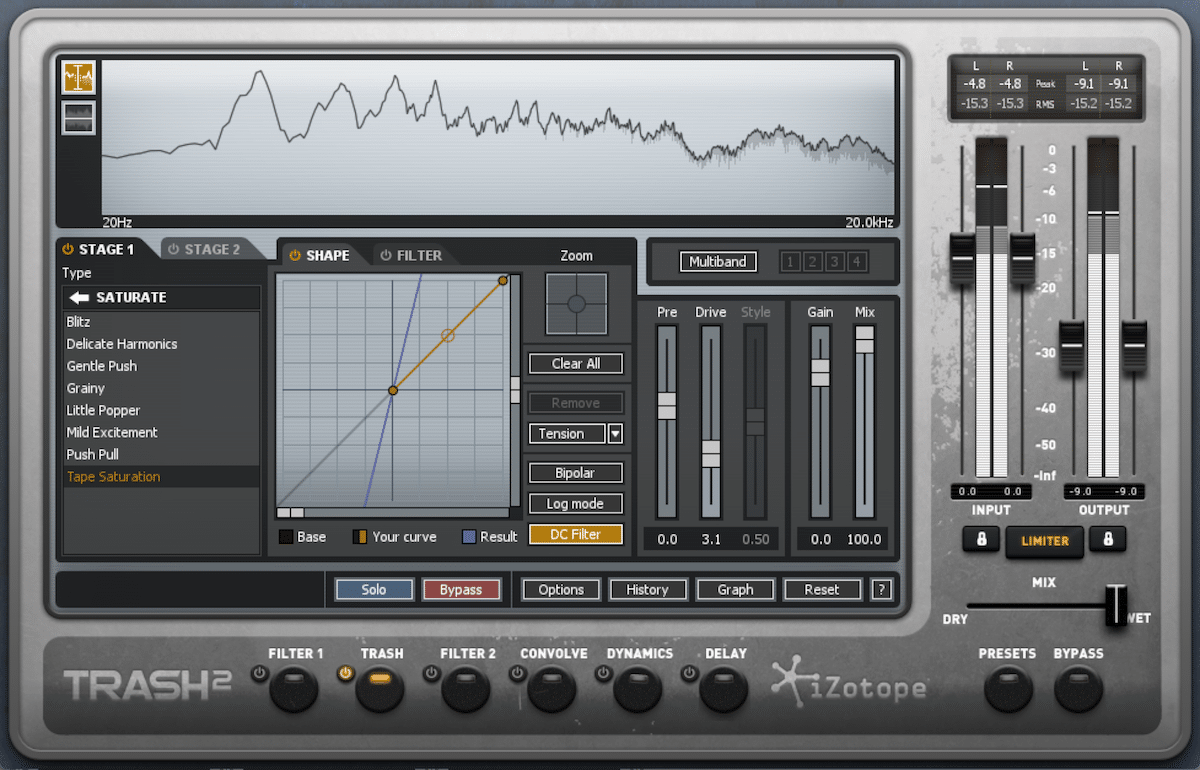Select the spectrum analyzer view icon

pyautogui.click(x=77, y=77)
